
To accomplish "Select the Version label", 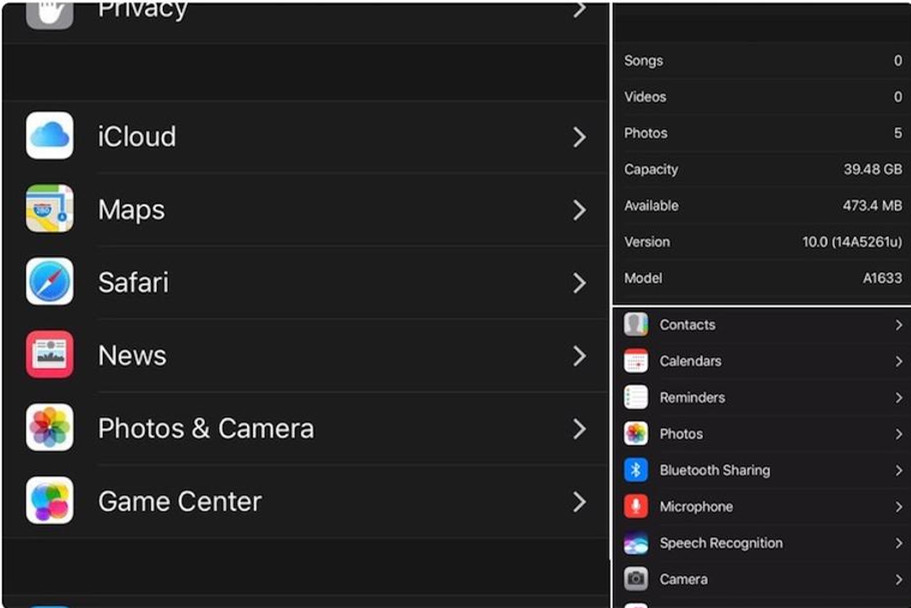I will (647, 242).
